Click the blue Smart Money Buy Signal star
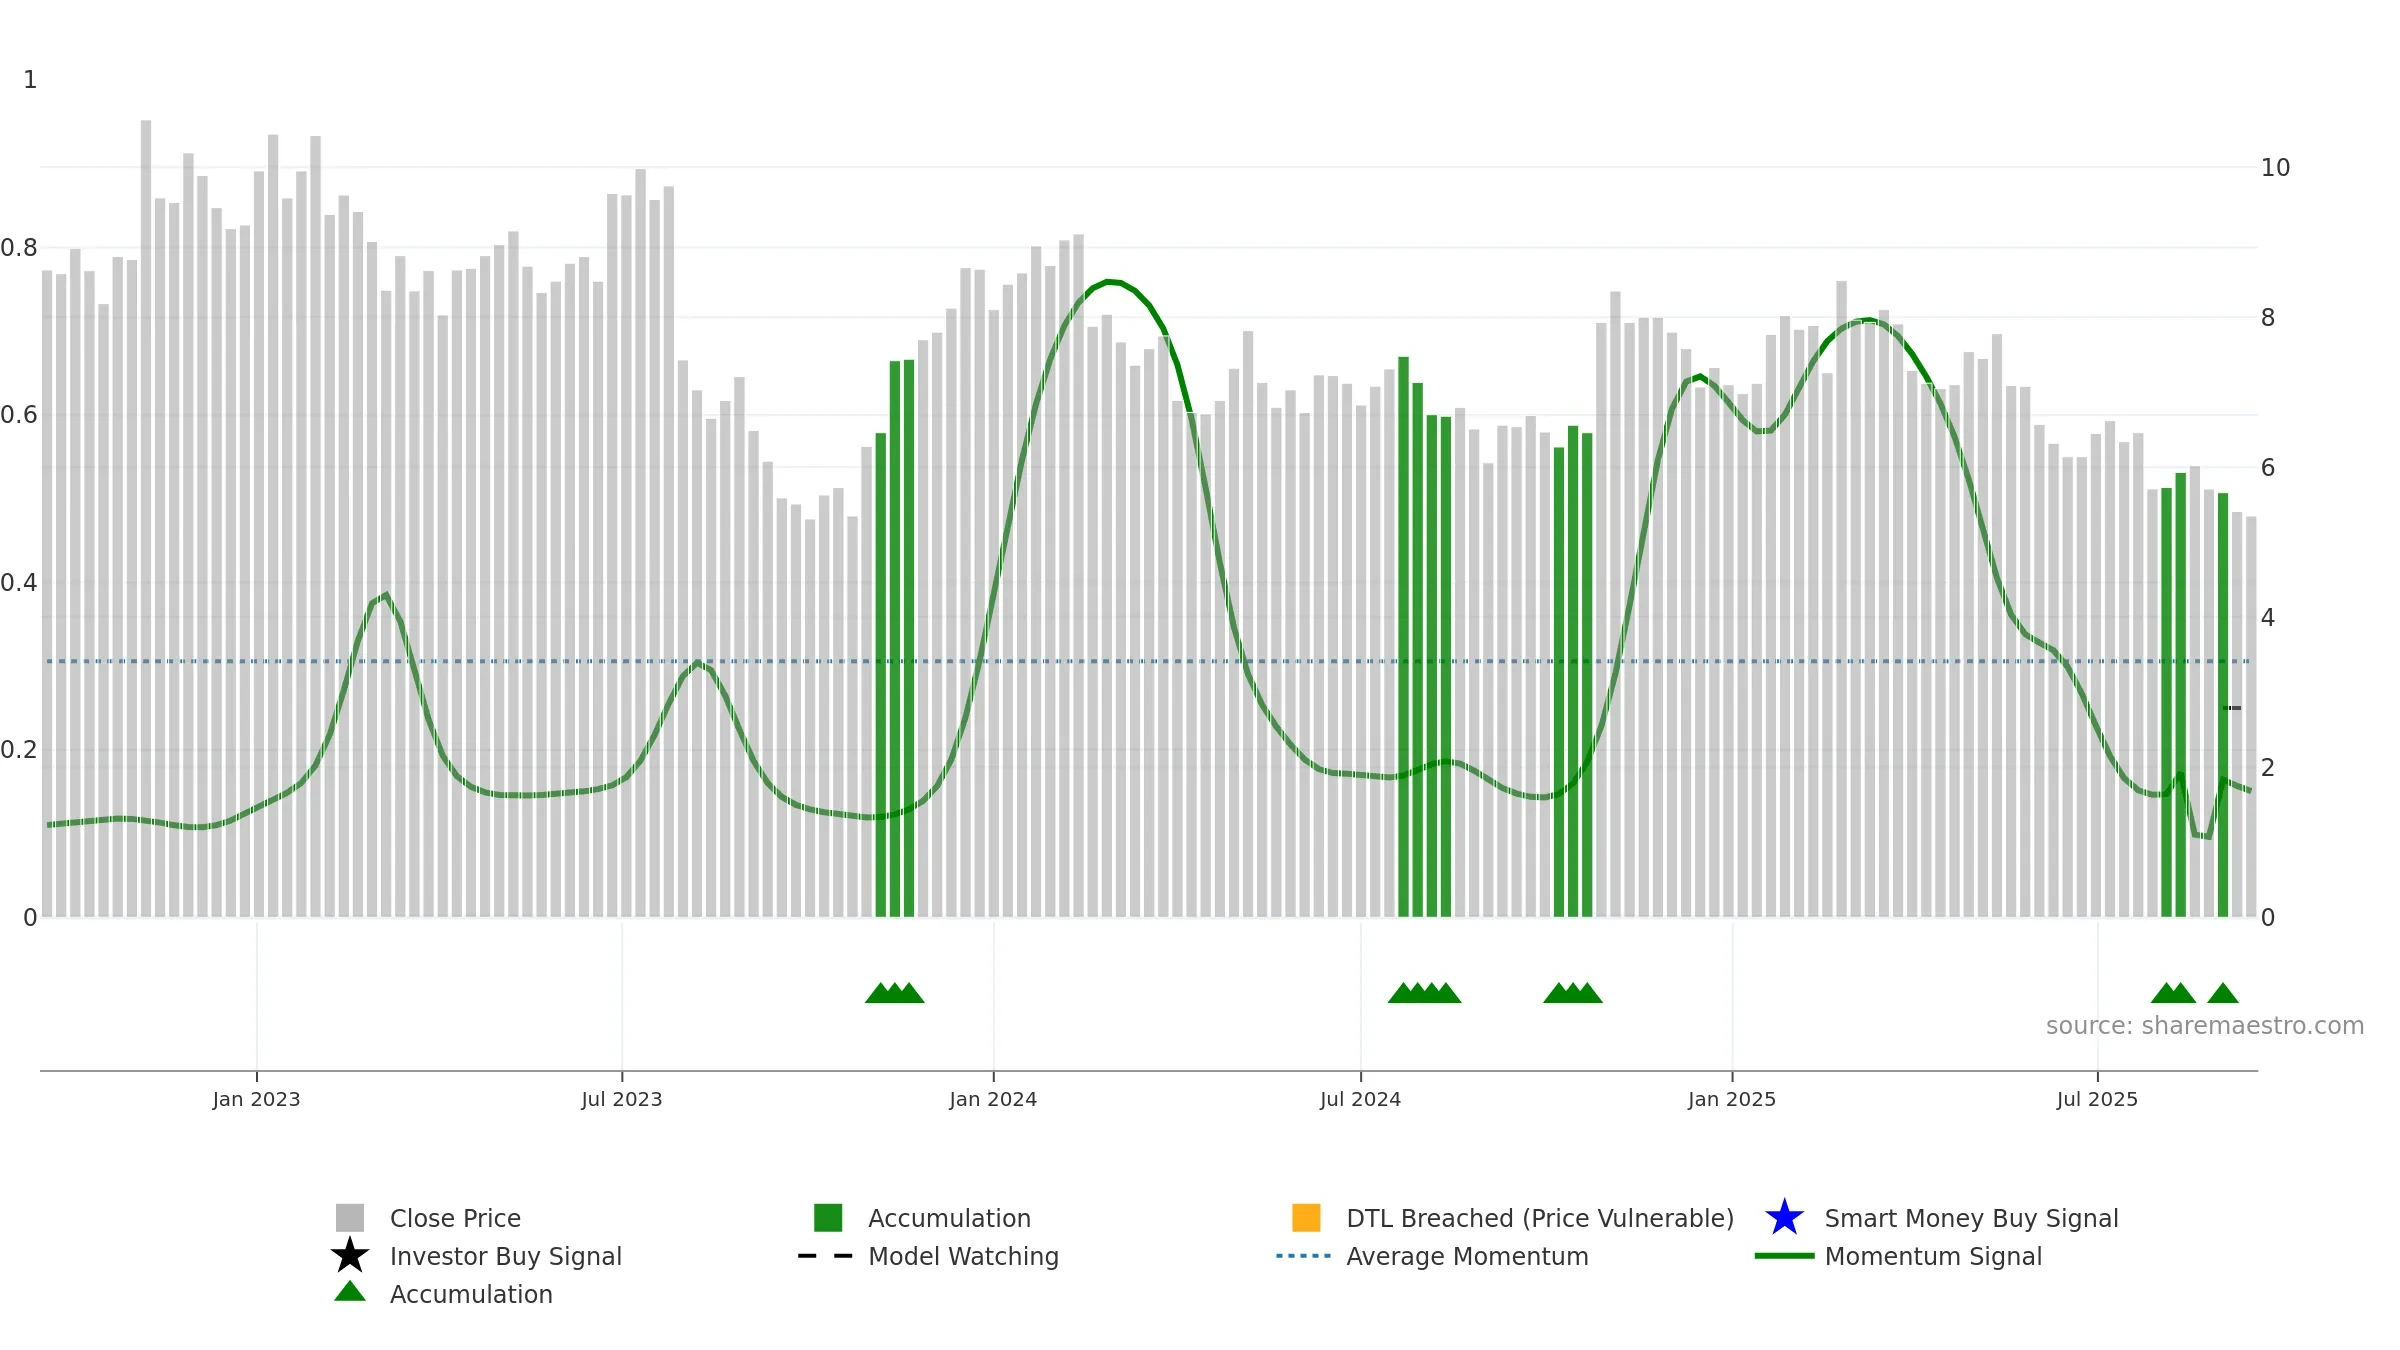 (x=1785, y=1218)
